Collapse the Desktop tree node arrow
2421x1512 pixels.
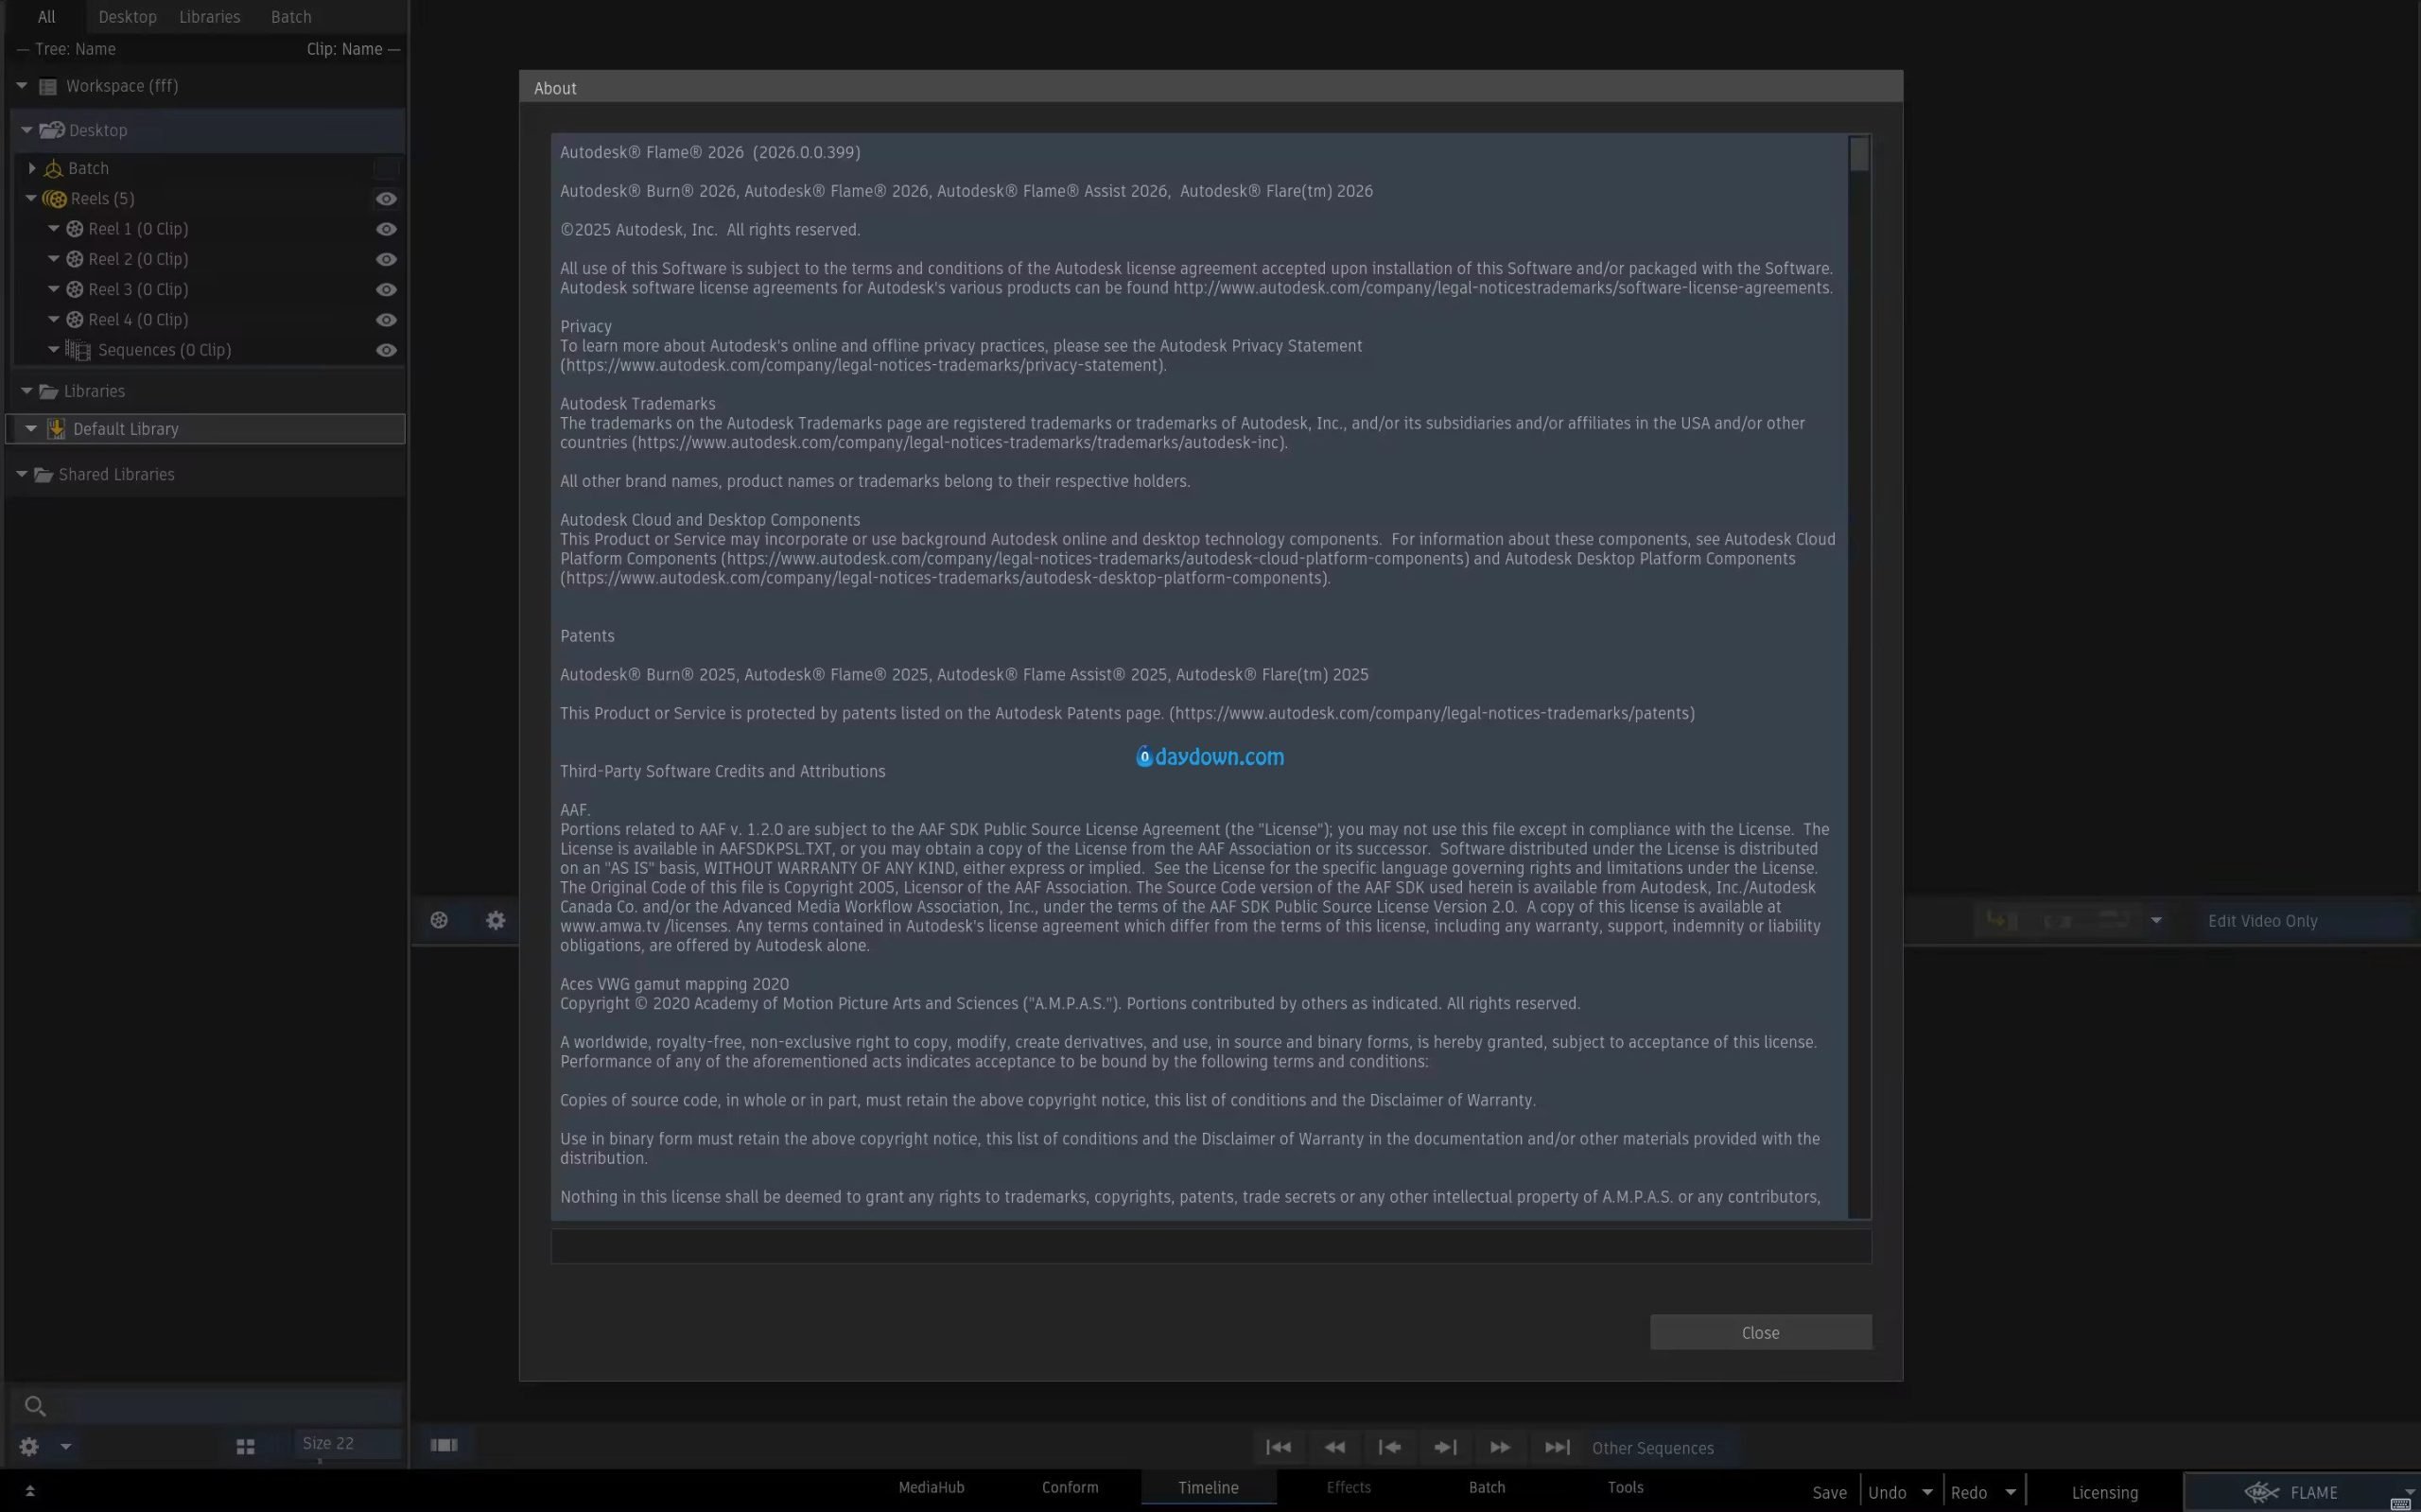(x=27, y=130)
